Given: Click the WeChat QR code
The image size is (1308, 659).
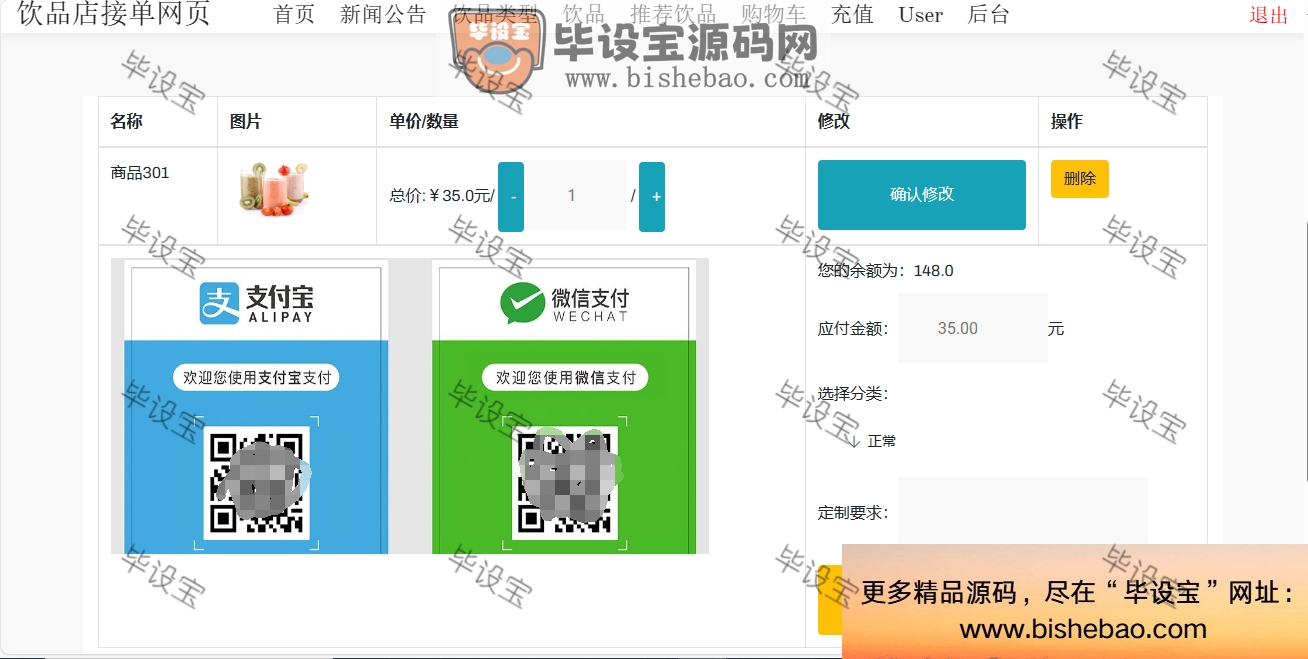Looking at the screenshot, I should coord(565,483).
